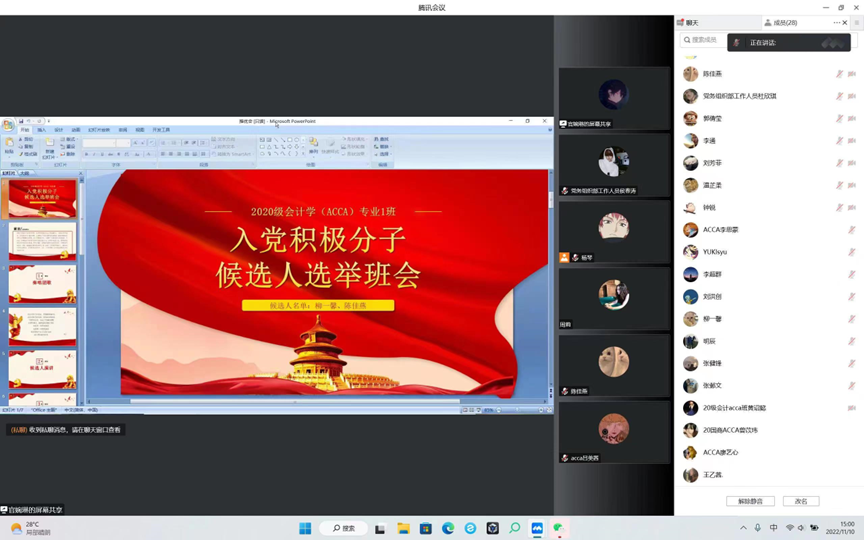
Task: Toggle microphone for member 陈佳燕
Action: [840, 74]
